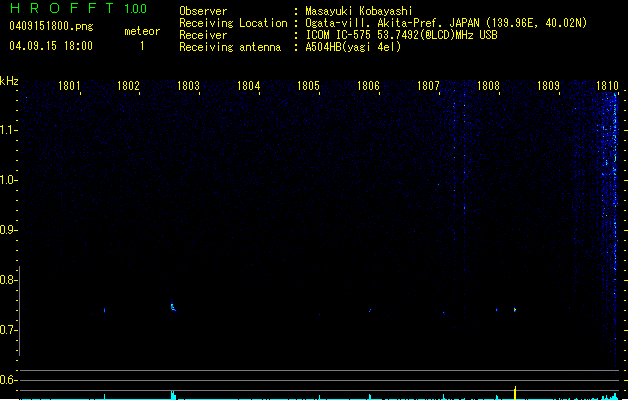Click the kHz axis unit label
629x400 pixels.
point(9,81)
